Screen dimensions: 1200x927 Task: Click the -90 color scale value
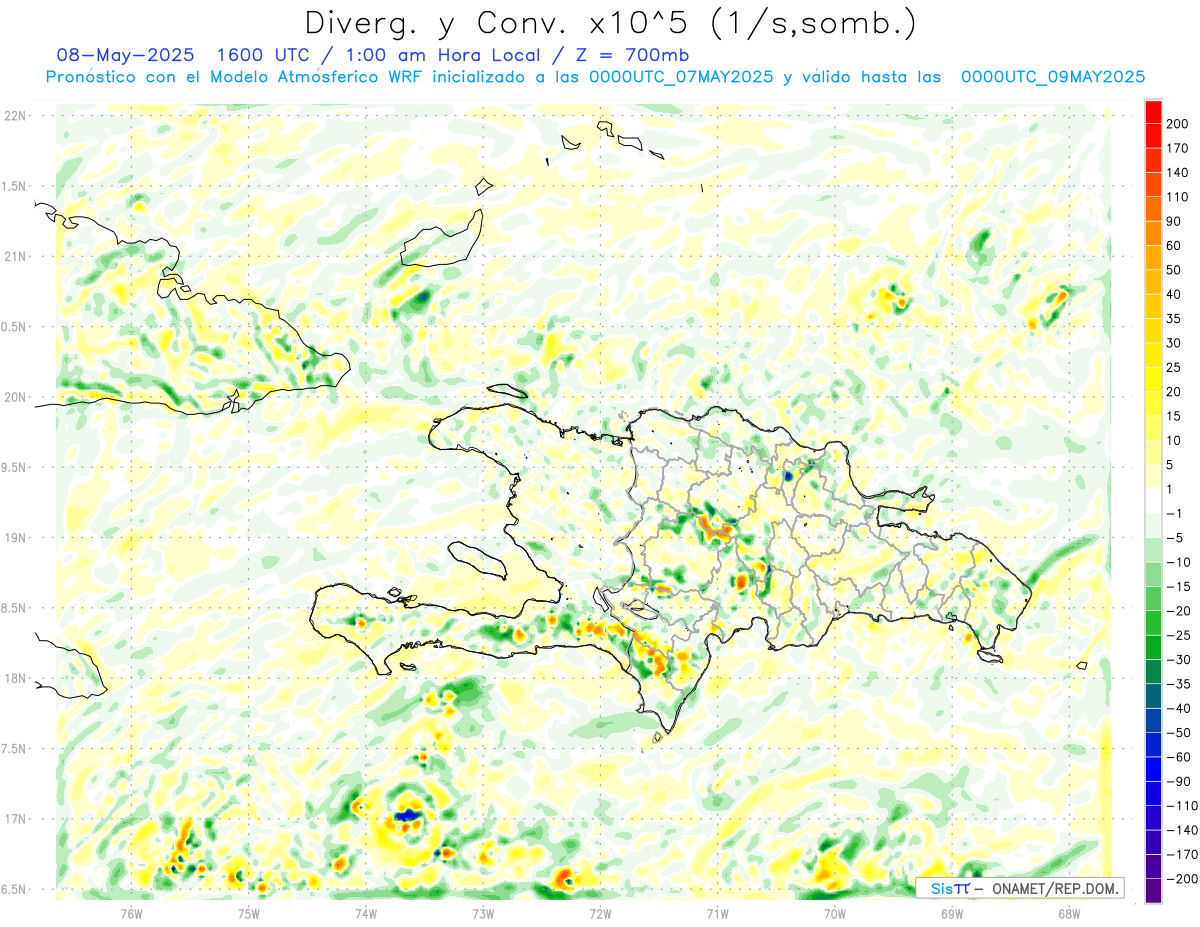[1181, 781]
